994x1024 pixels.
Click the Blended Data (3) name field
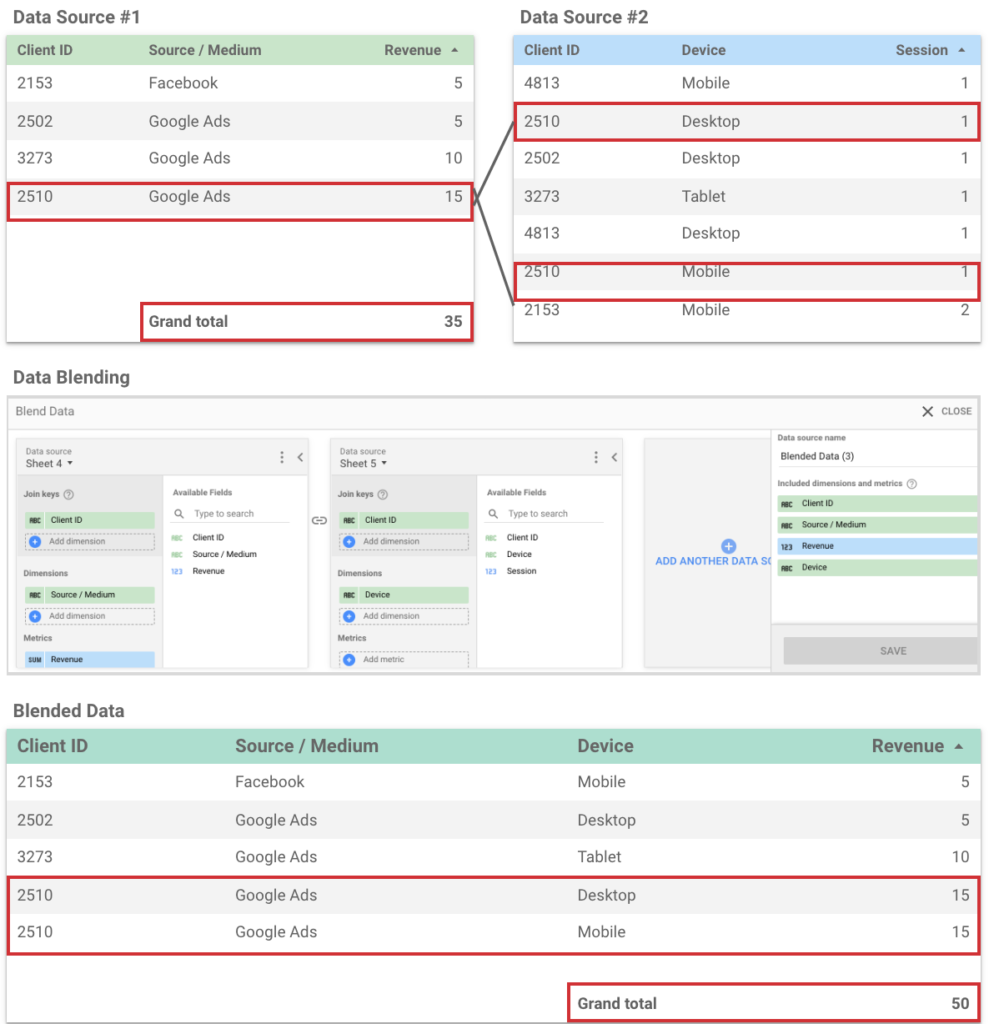[x=874, y=456]
